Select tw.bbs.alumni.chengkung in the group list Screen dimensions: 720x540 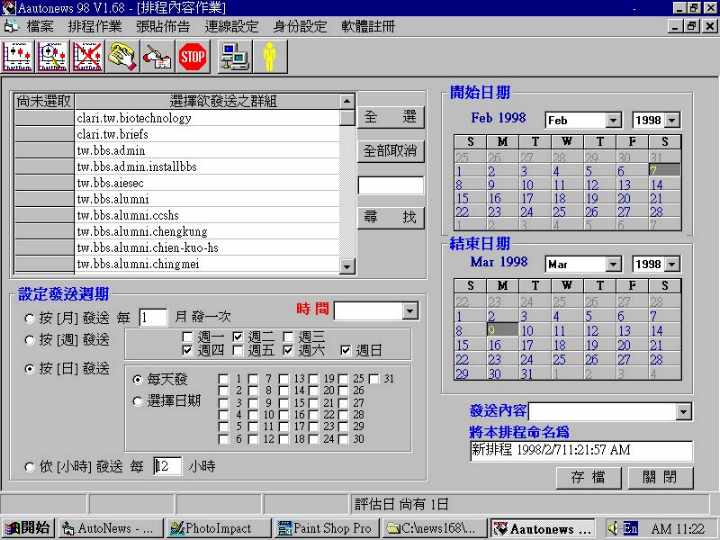[x=207, y=231]
